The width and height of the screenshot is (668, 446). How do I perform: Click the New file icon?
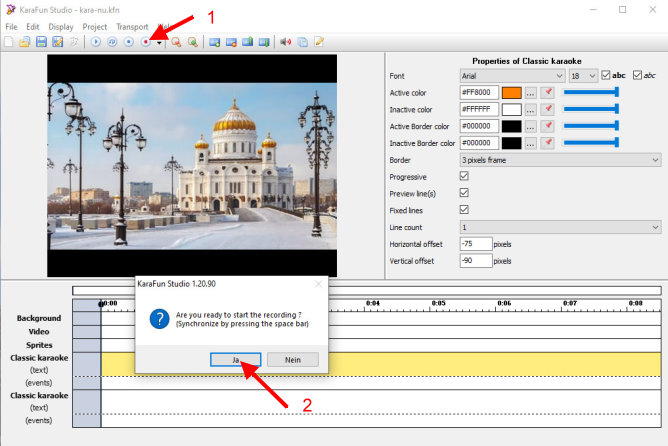click(x=10, y=42)
